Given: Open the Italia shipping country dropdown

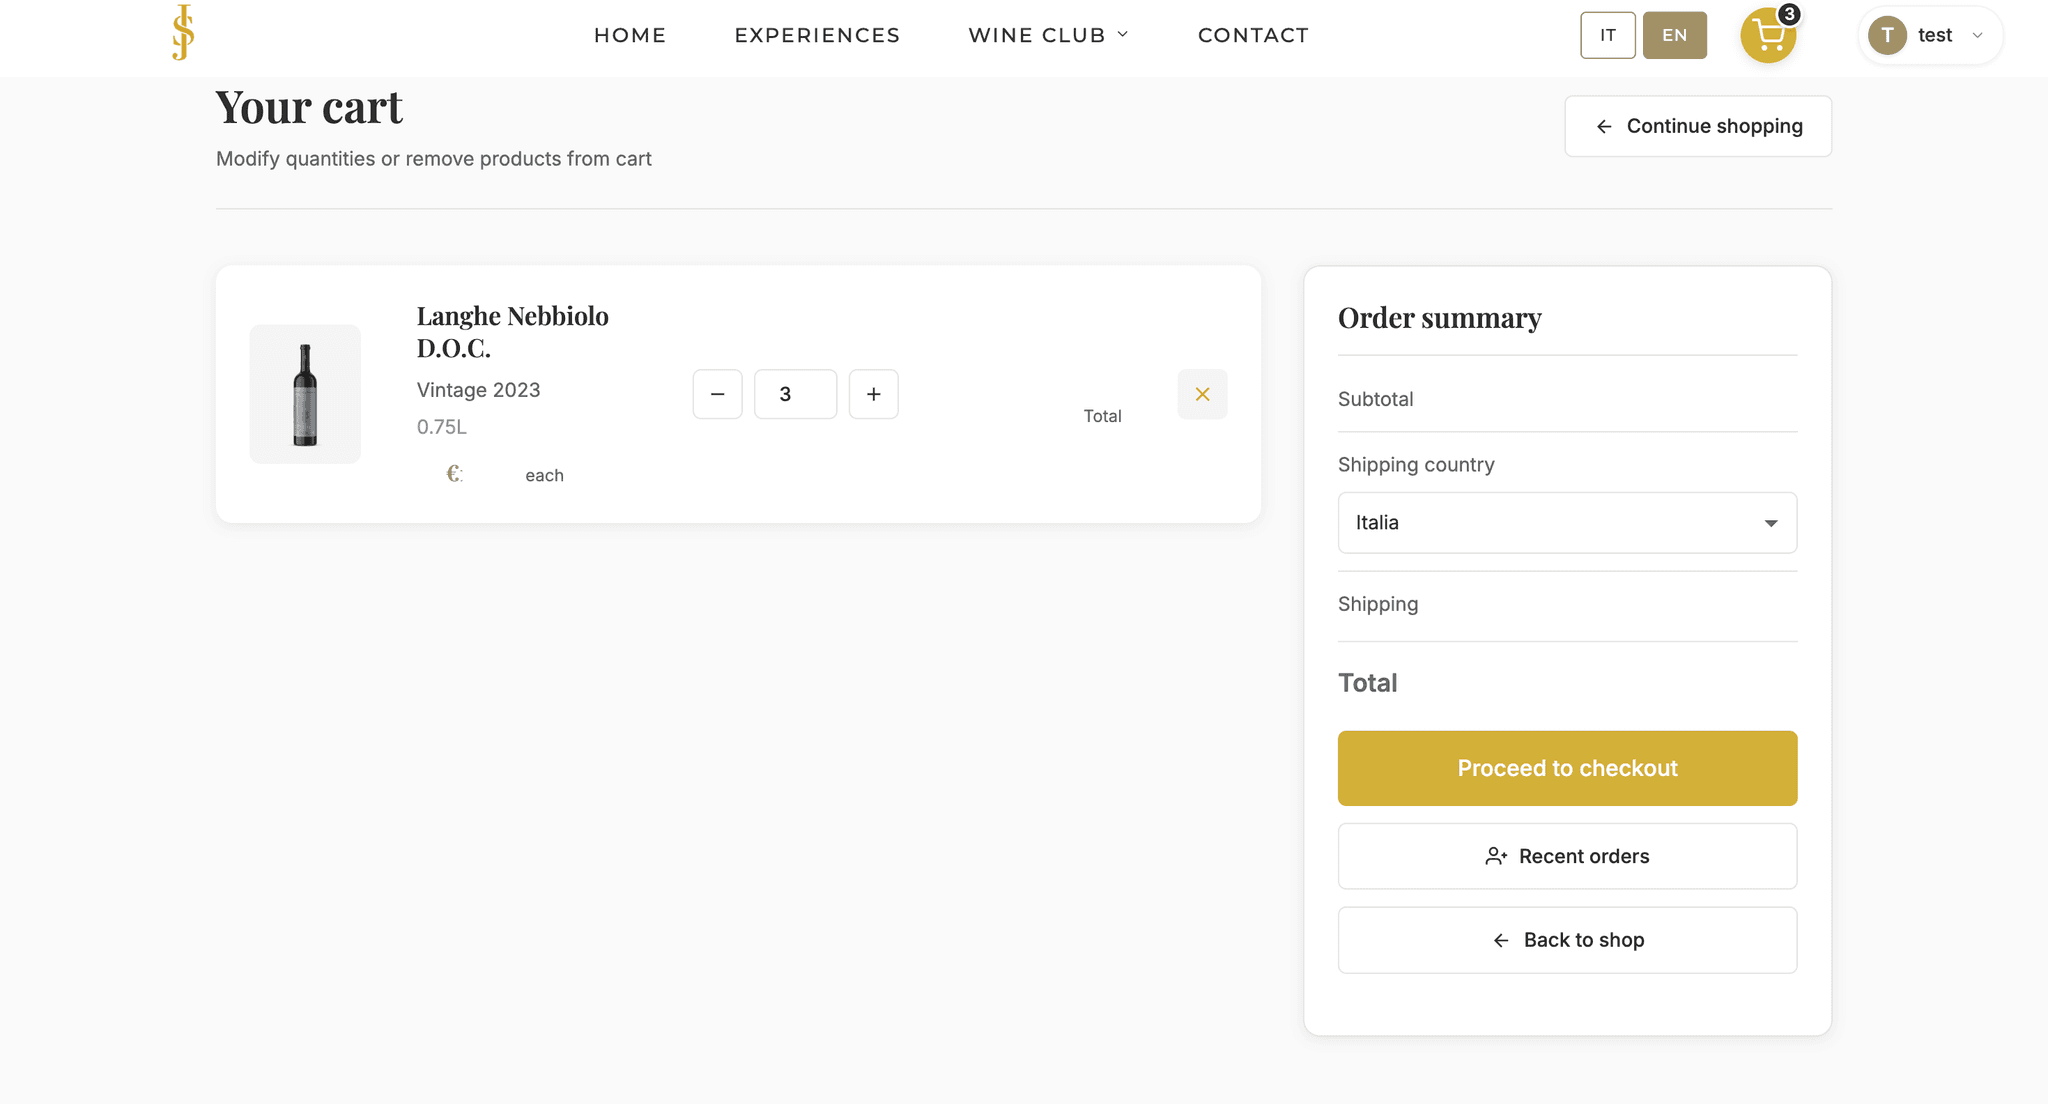Looking at the screenshot, I should (x=1567, y=523).
